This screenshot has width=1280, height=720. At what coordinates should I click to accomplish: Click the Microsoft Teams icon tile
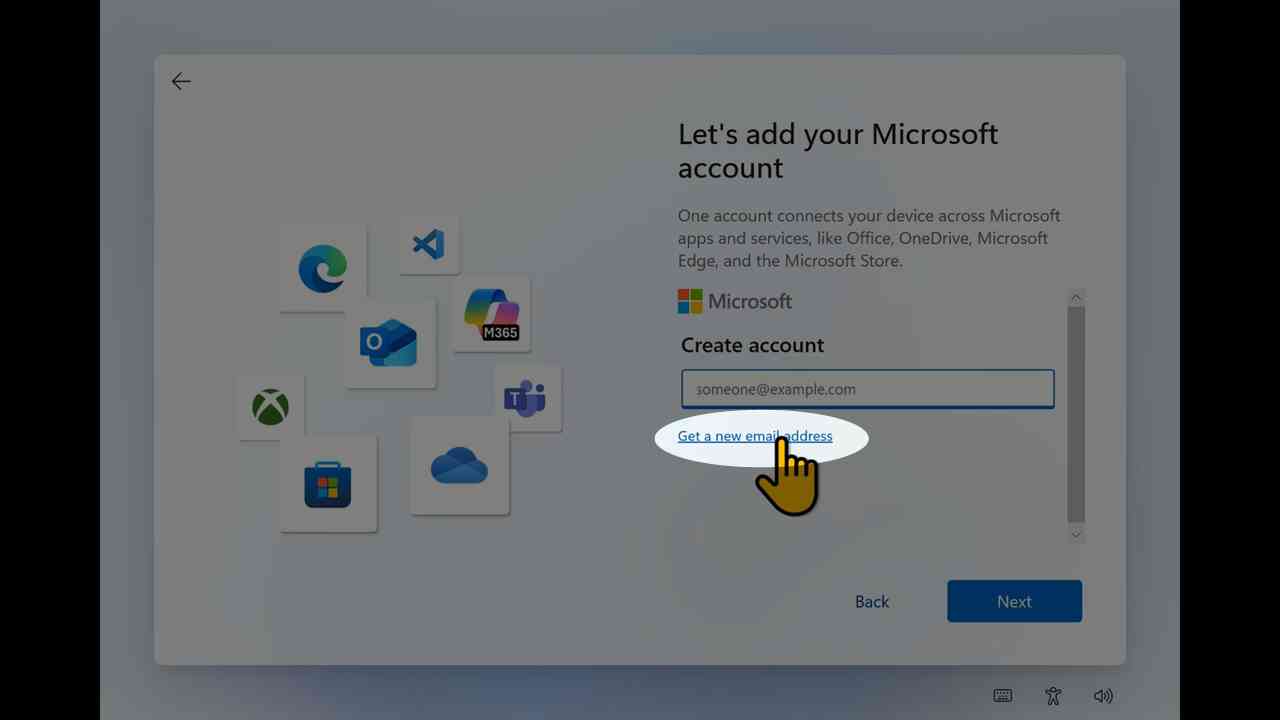point(526,399)
